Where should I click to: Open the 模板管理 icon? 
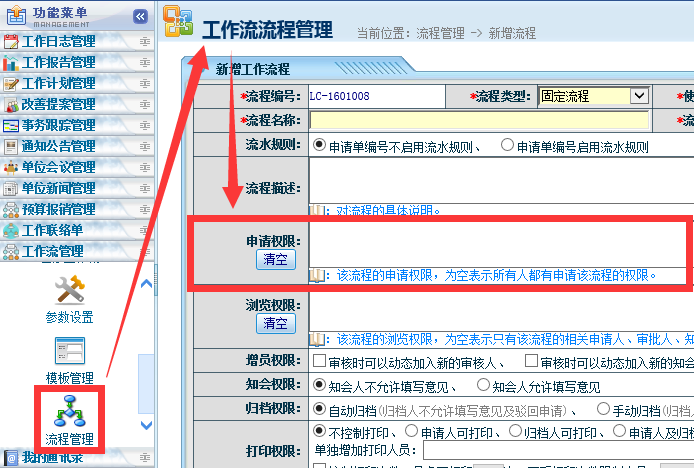point(69,352)
